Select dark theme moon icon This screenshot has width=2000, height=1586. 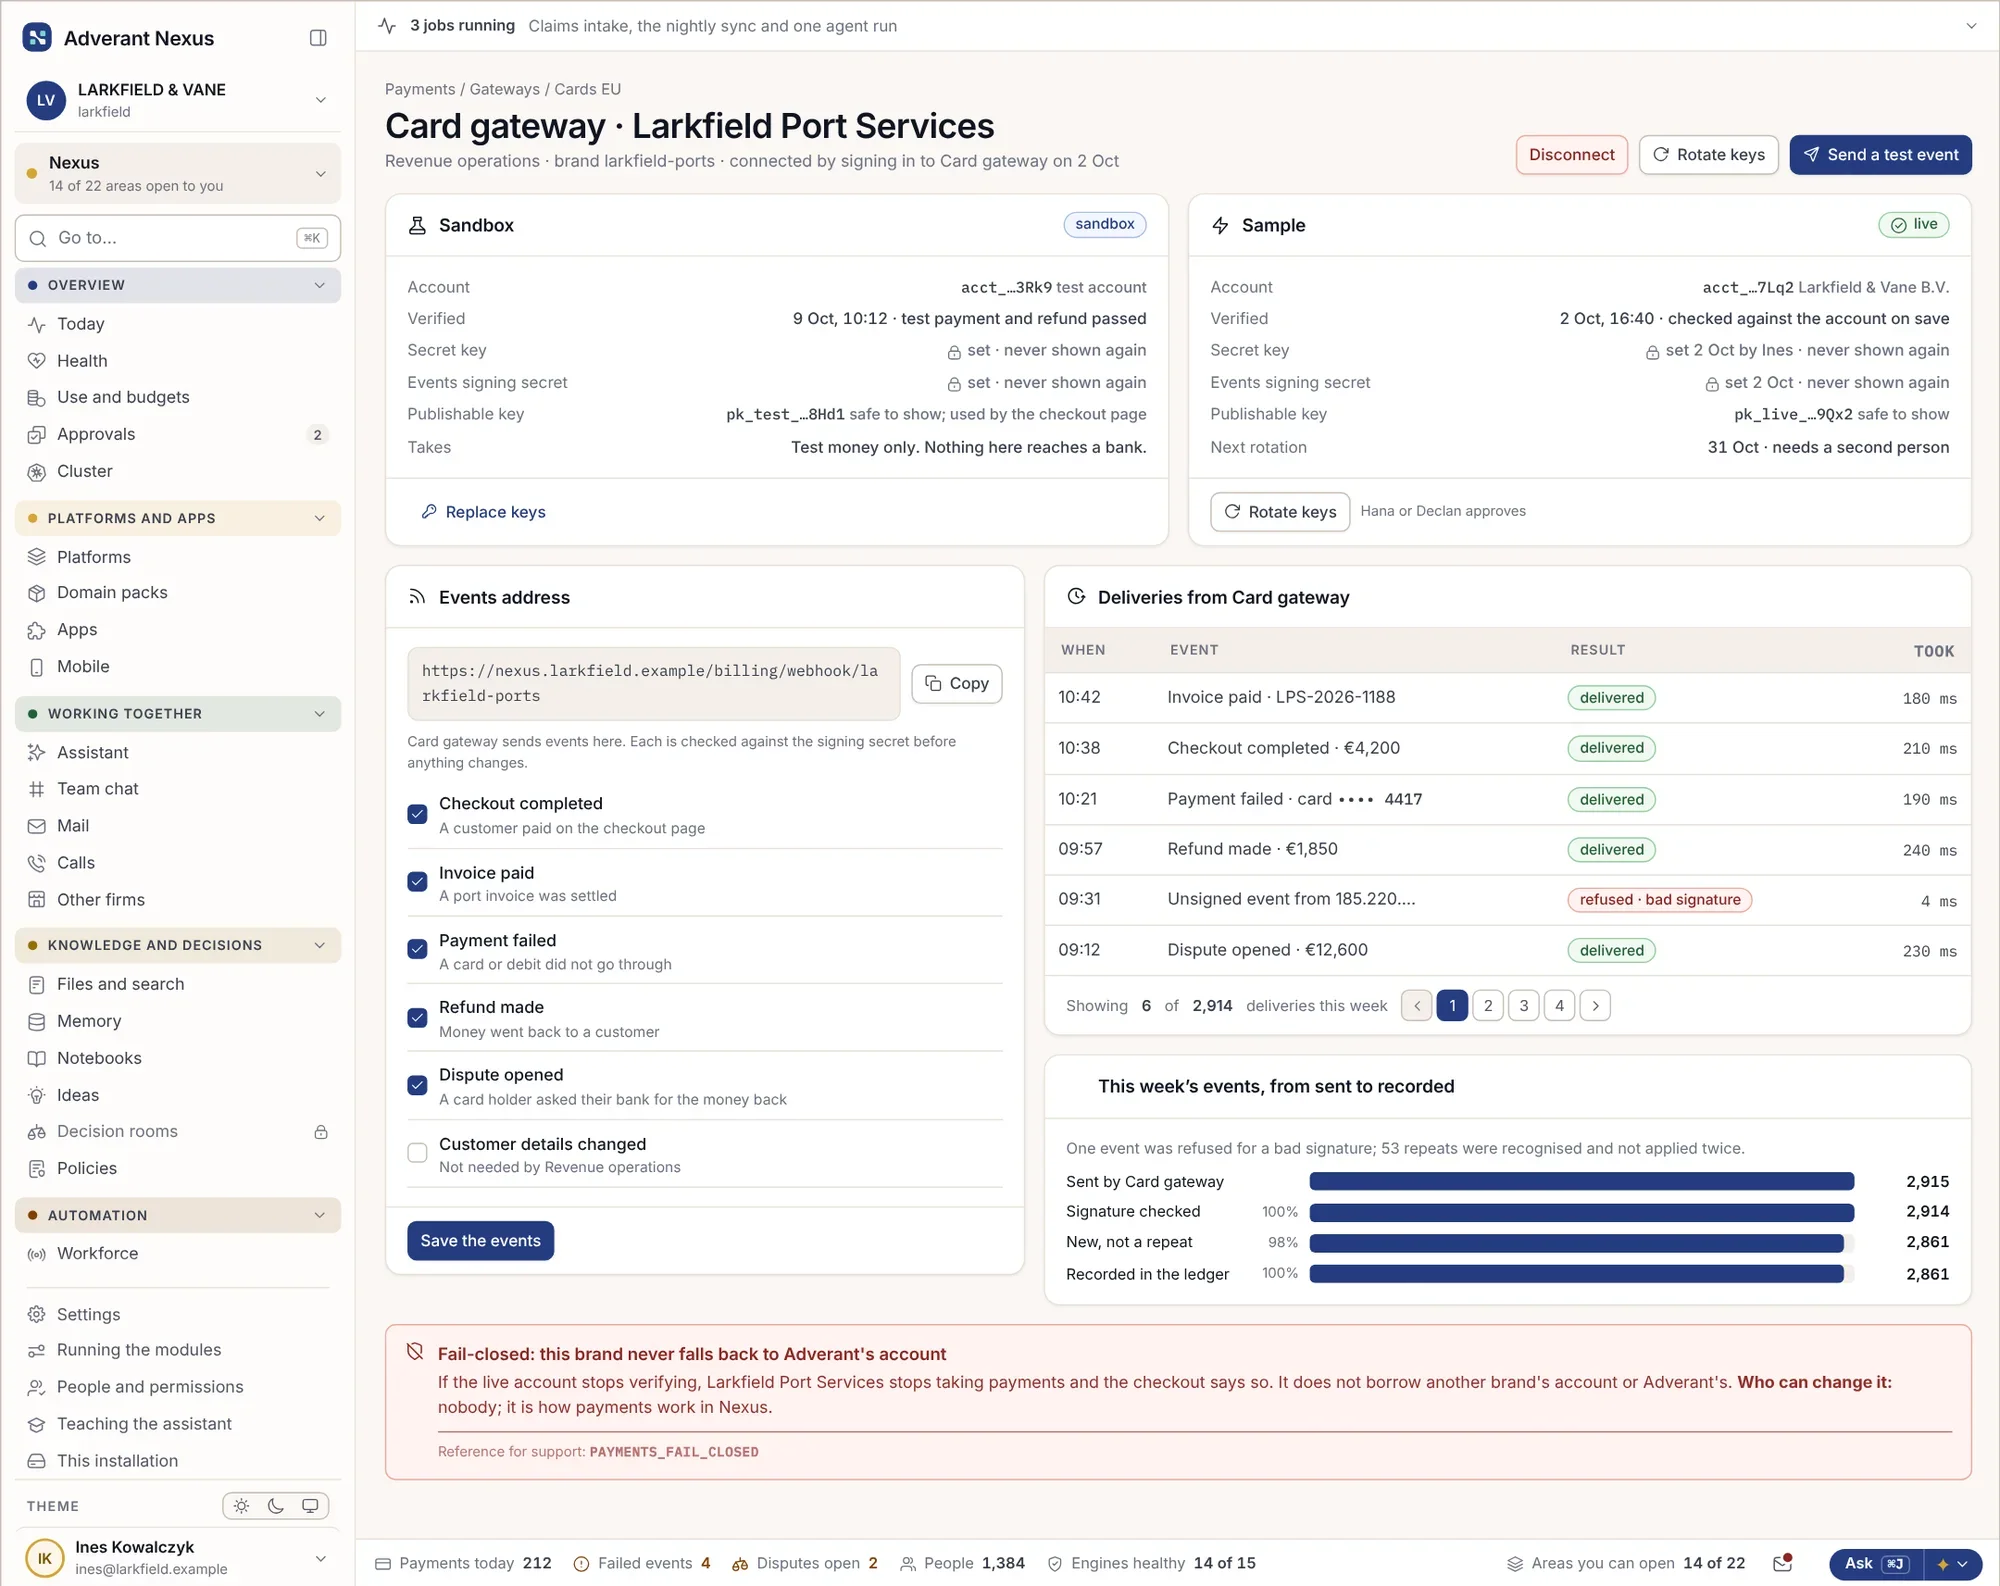click(x=276, y=1506)
